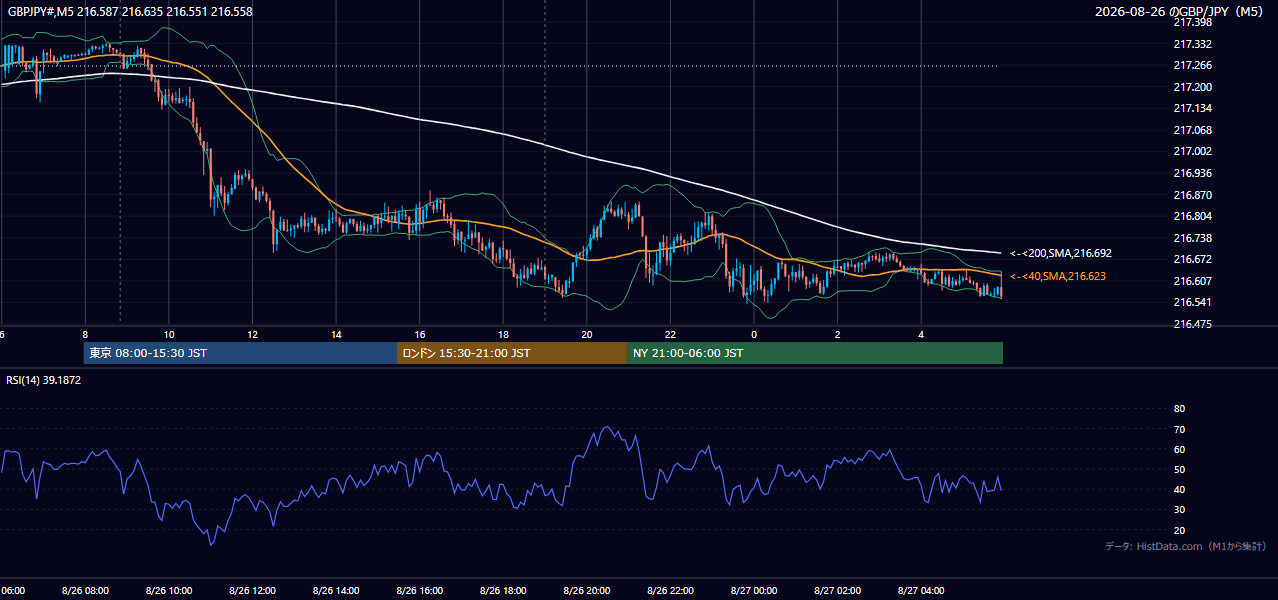Click hour tick 20 on price chart axis

(587, 334)
